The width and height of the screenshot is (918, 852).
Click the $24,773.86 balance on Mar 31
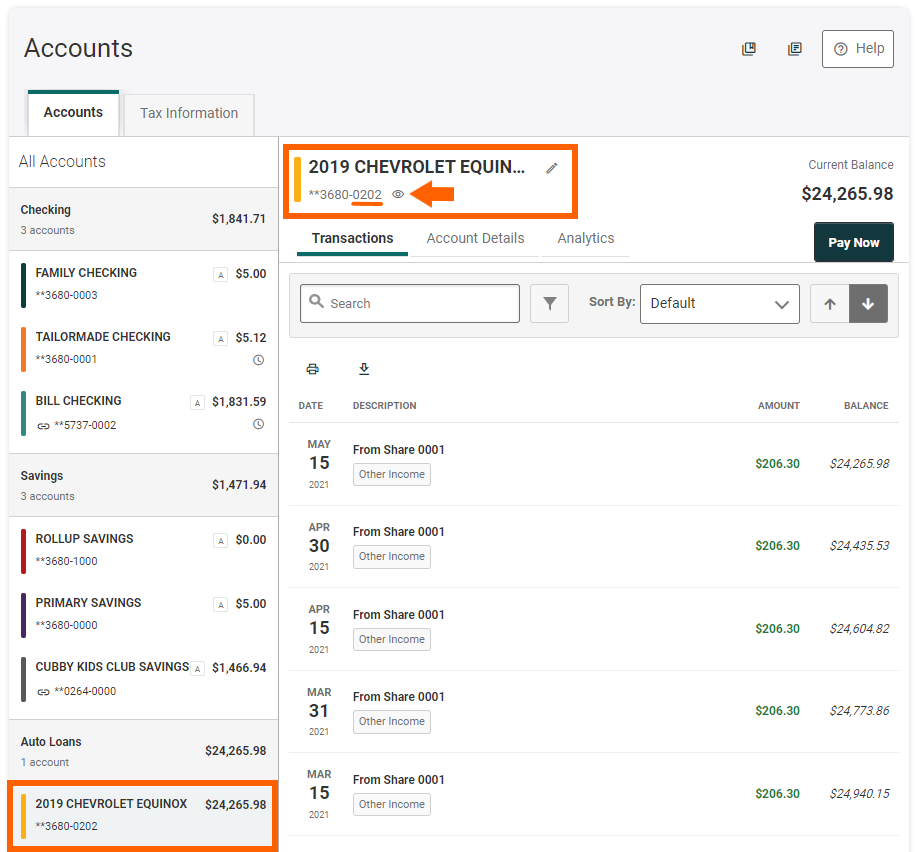[x=859, y=711]
